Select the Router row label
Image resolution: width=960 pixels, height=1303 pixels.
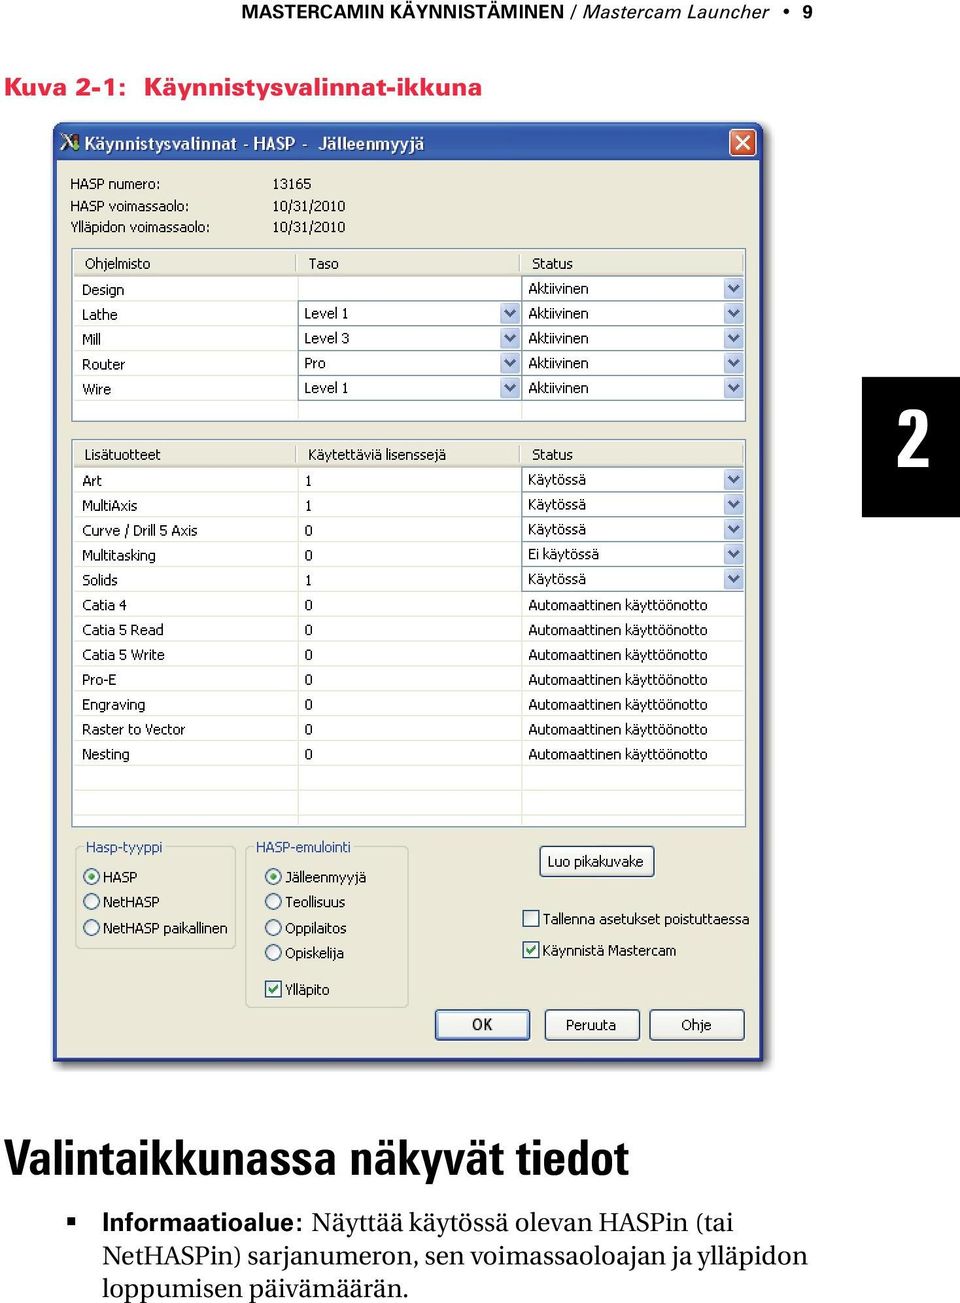click(x=103, y=364)
